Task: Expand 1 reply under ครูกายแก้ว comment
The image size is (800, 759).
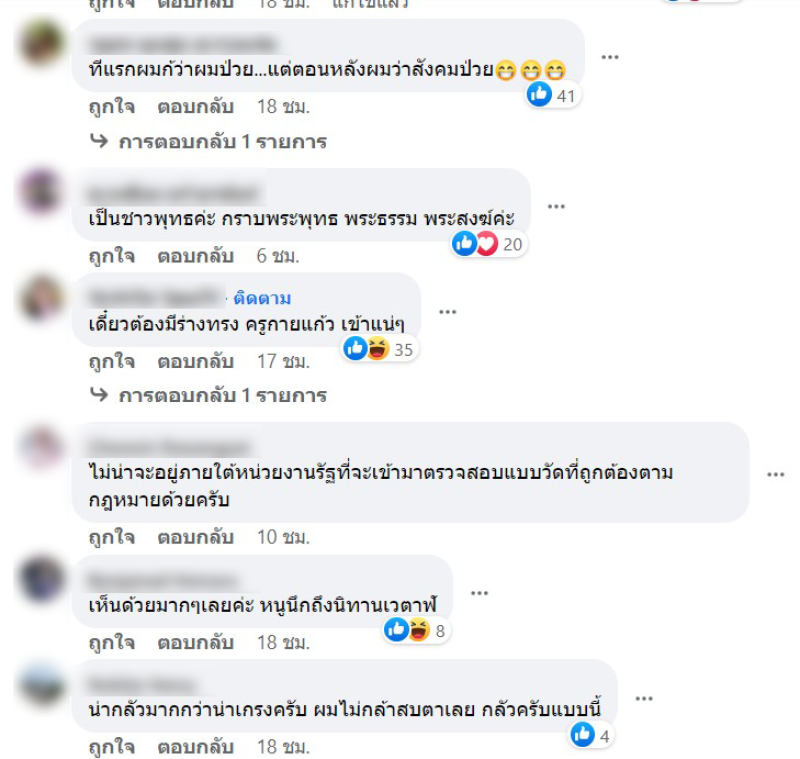Action: click(x=208, y=395)
